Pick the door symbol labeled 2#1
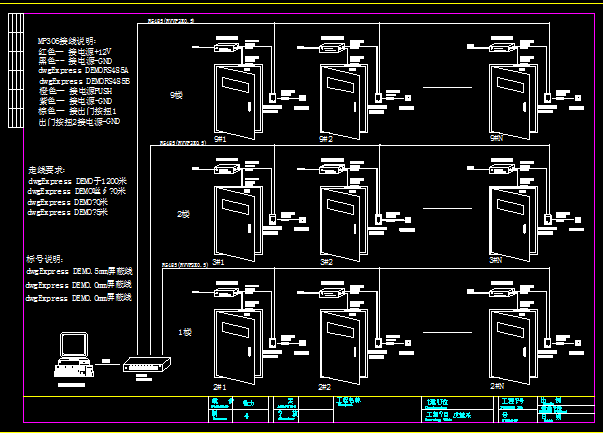The width and height of the screenshot is (603, 433). pyautogui.click(x=238, y=347)
